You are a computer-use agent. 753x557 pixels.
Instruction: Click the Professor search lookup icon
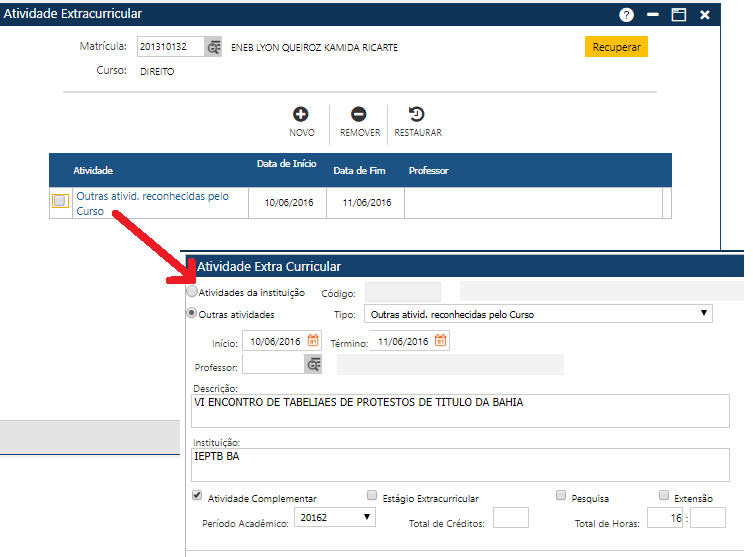pyautogui.click(x=314, y=366)
